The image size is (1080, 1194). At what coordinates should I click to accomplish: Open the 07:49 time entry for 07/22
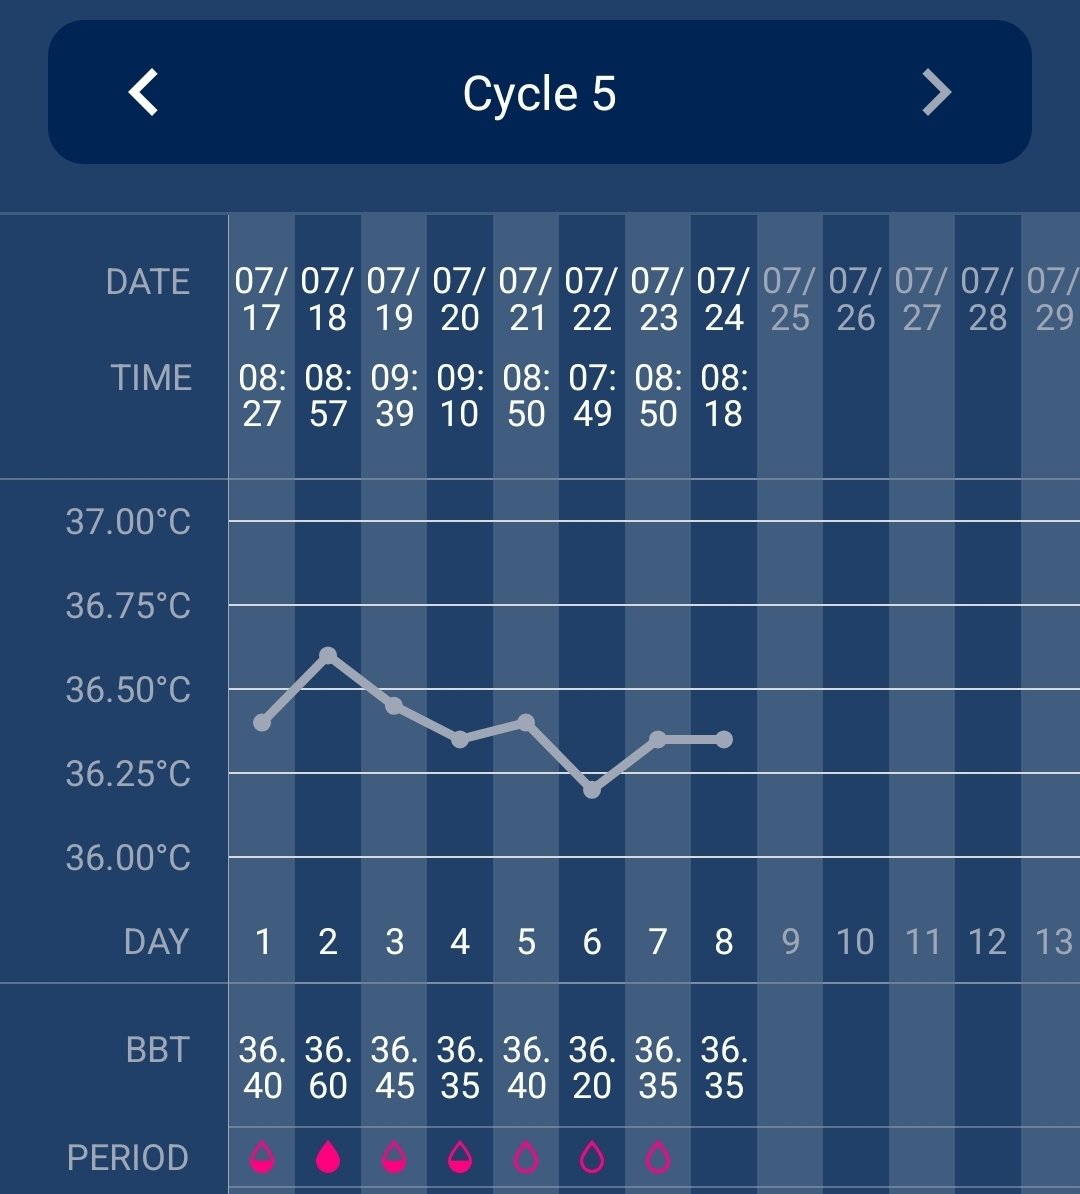[592, 395]
